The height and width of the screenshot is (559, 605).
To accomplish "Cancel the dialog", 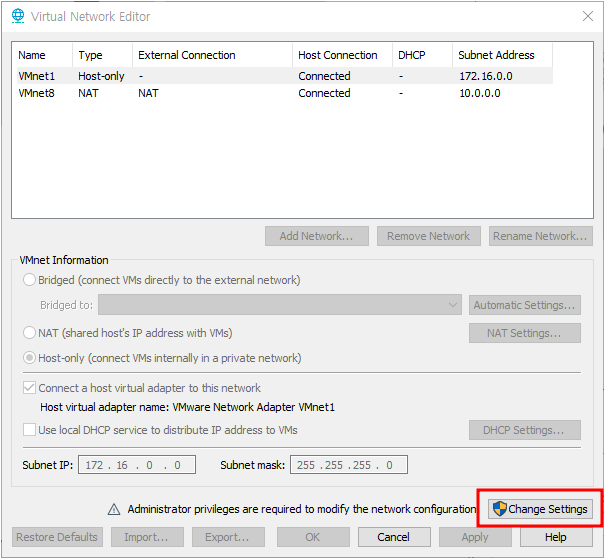I will coord(394,537).
